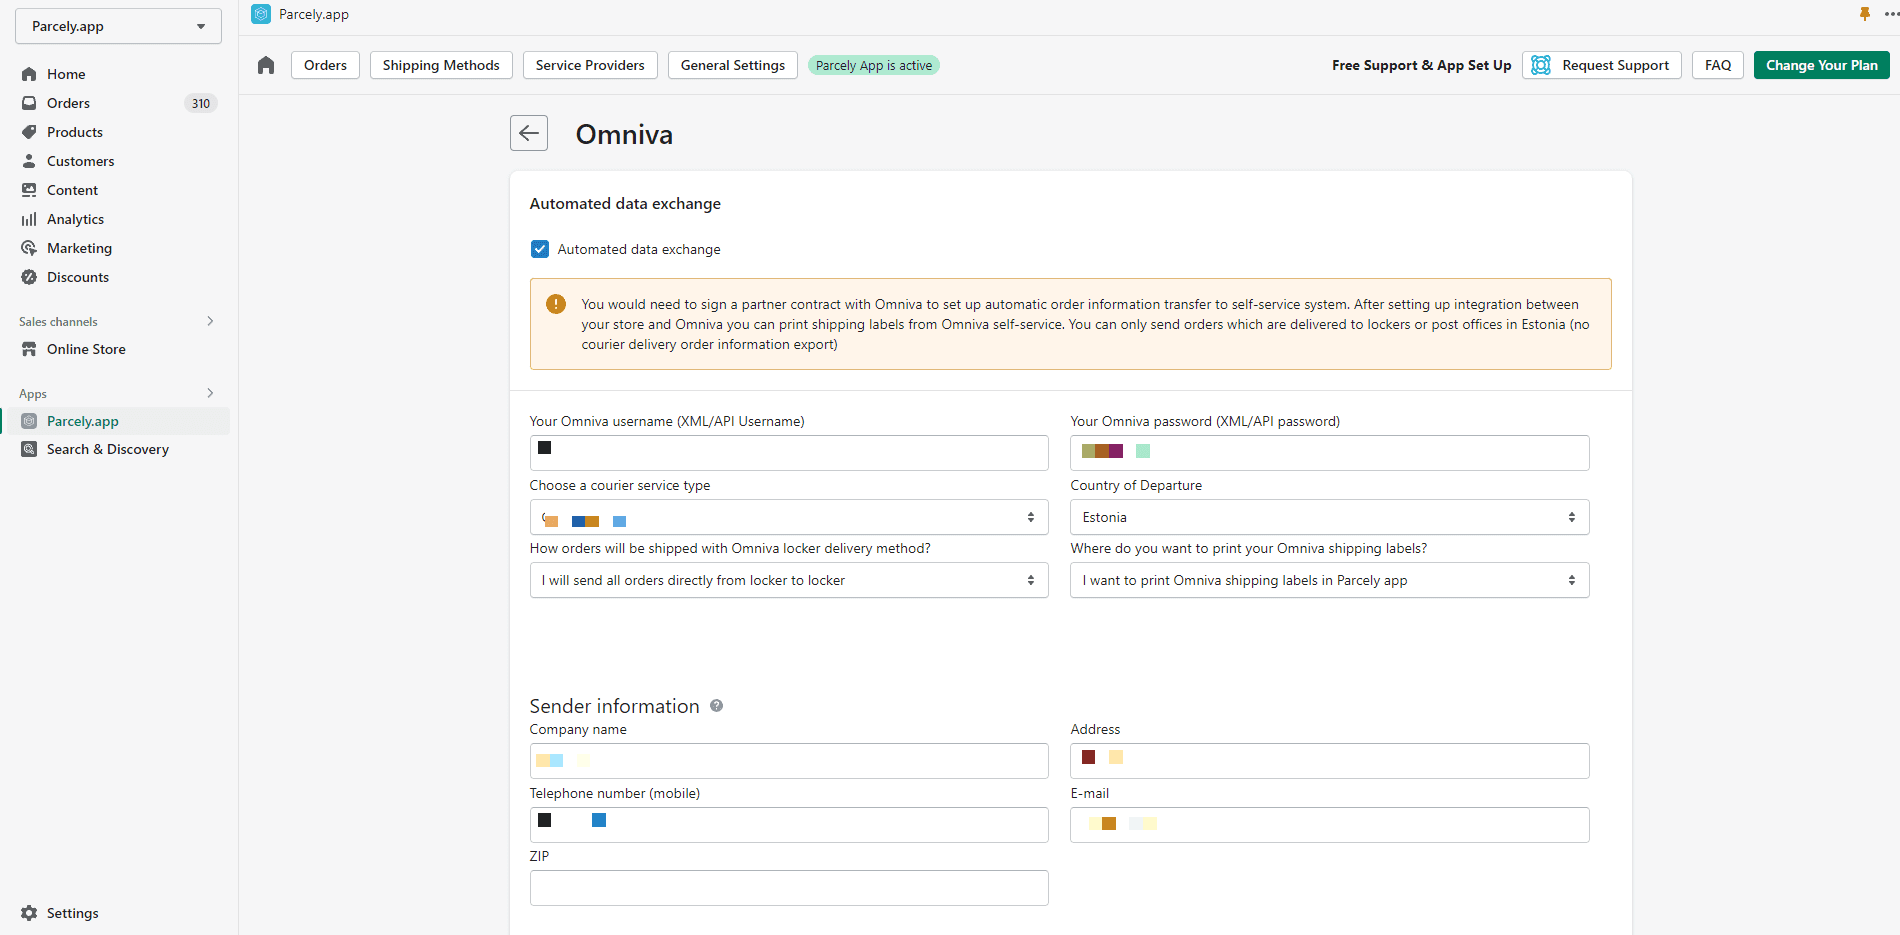The width and height of the screenshot is (1900, 935).
Task: Open the courier service type dropdown
Action: click(x=788, y=517)
